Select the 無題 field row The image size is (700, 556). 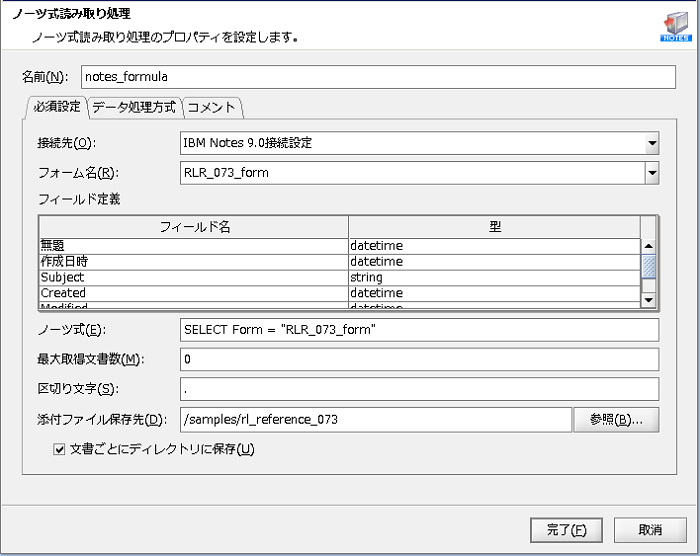(x=340, y=246)
